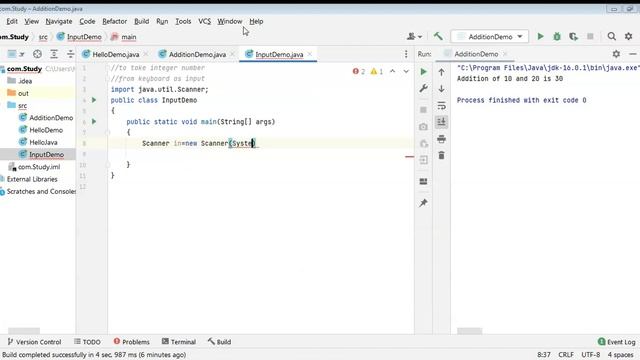This screenshot has width=640, height=360.
Task: Click the exit icon in the Run panel
Action: (423, 160)
